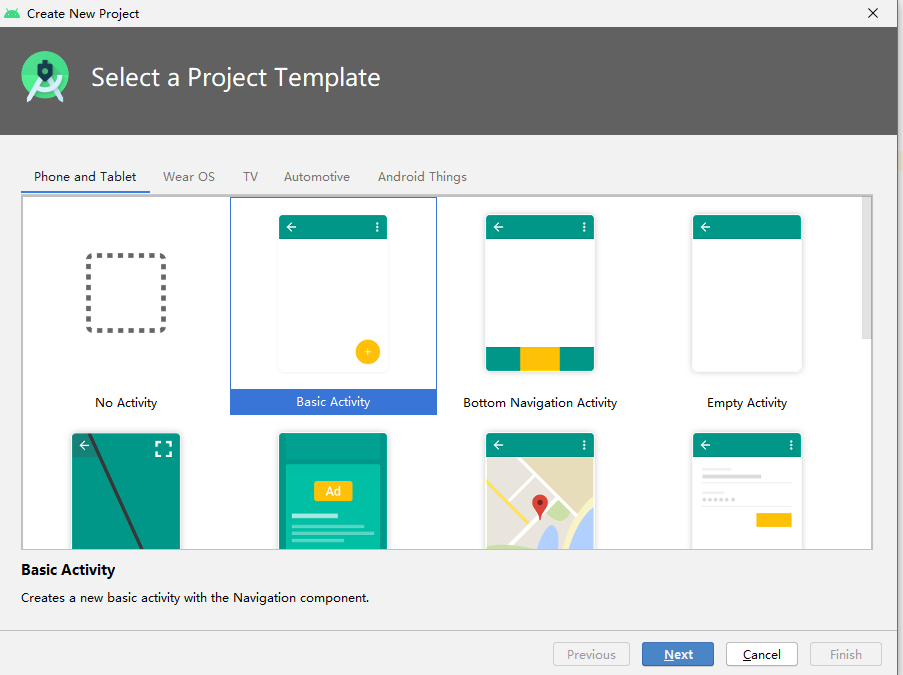Cancel the new project dialog
Viewport: 903px width, 675px height.
[761, 654]
